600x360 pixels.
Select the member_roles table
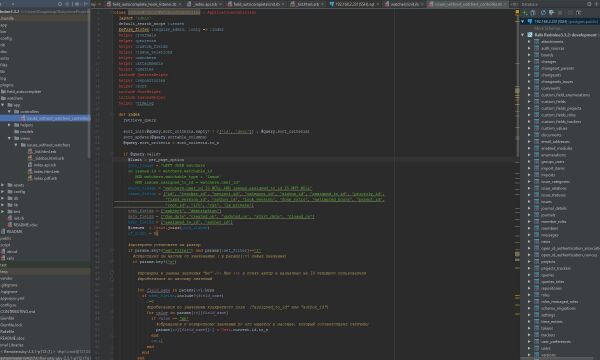point(553,222)
